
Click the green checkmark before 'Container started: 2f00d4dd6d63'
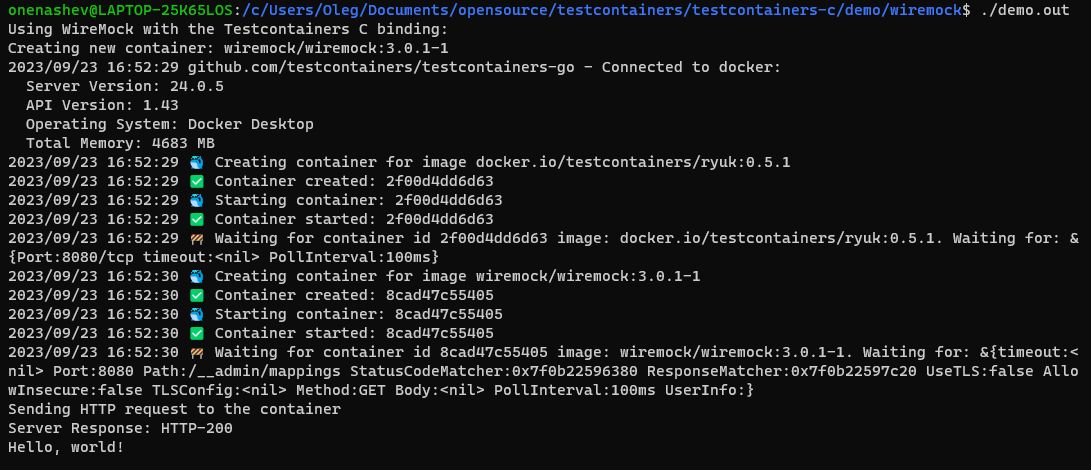coord(197,219)
